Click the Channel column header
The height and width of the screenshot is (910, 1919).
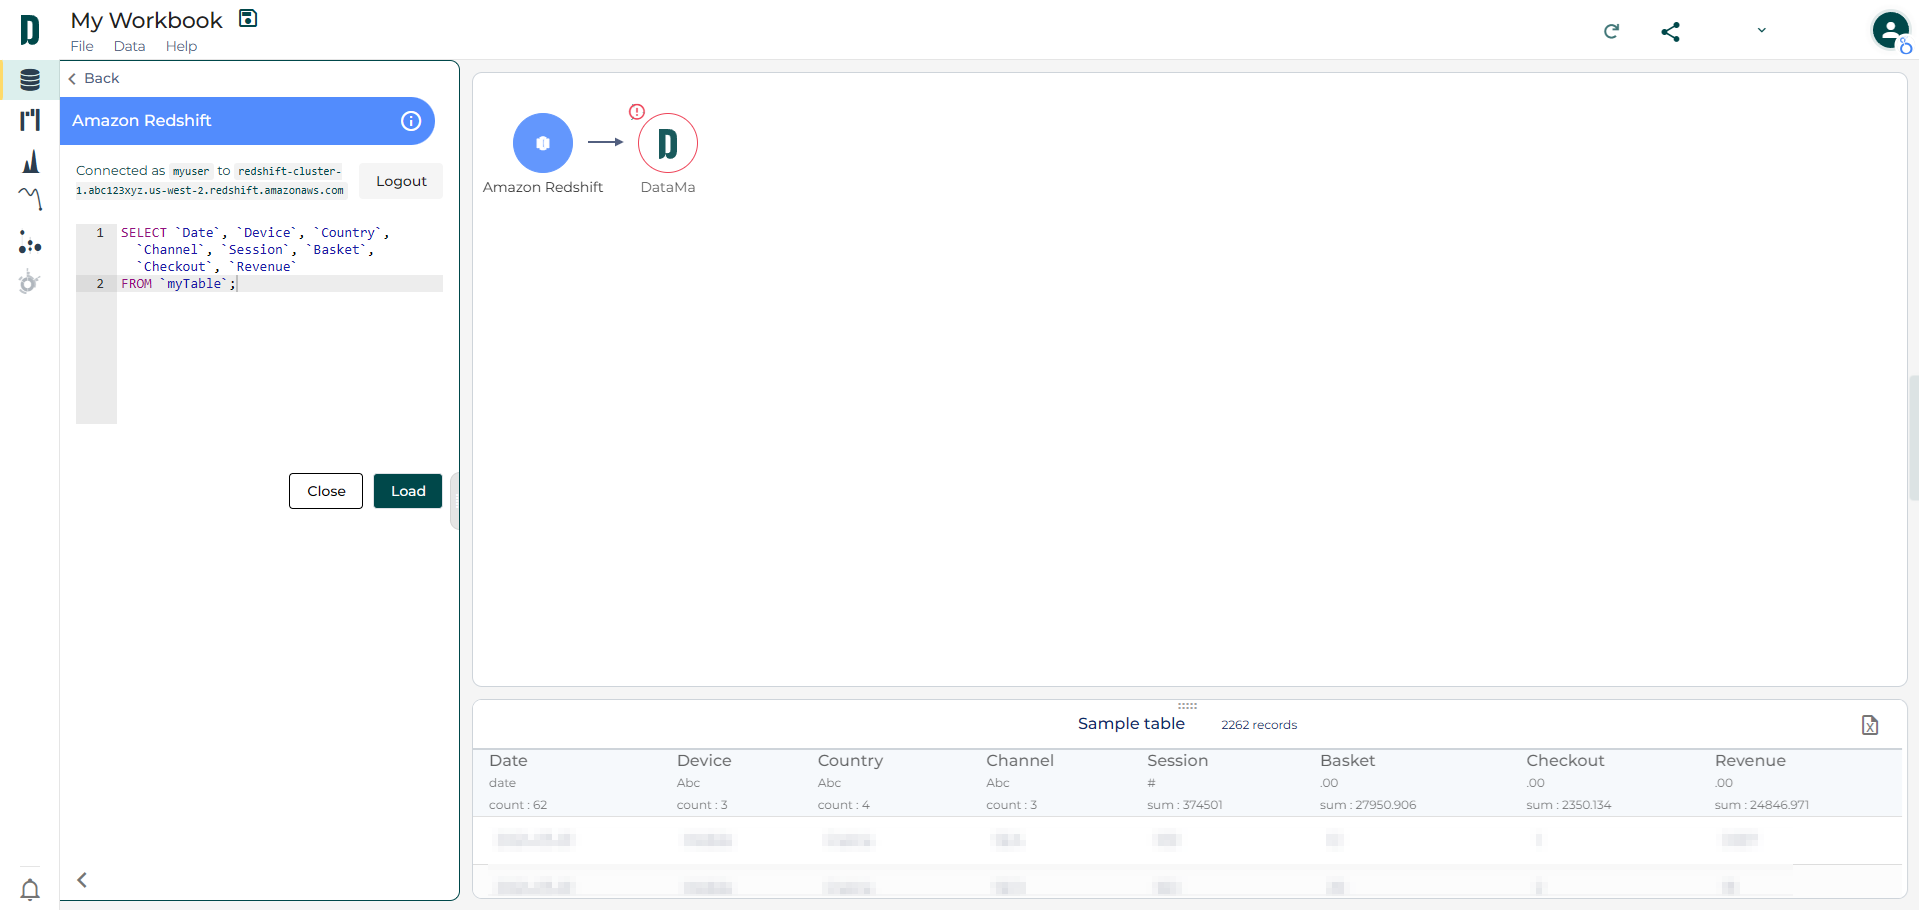1020,761
